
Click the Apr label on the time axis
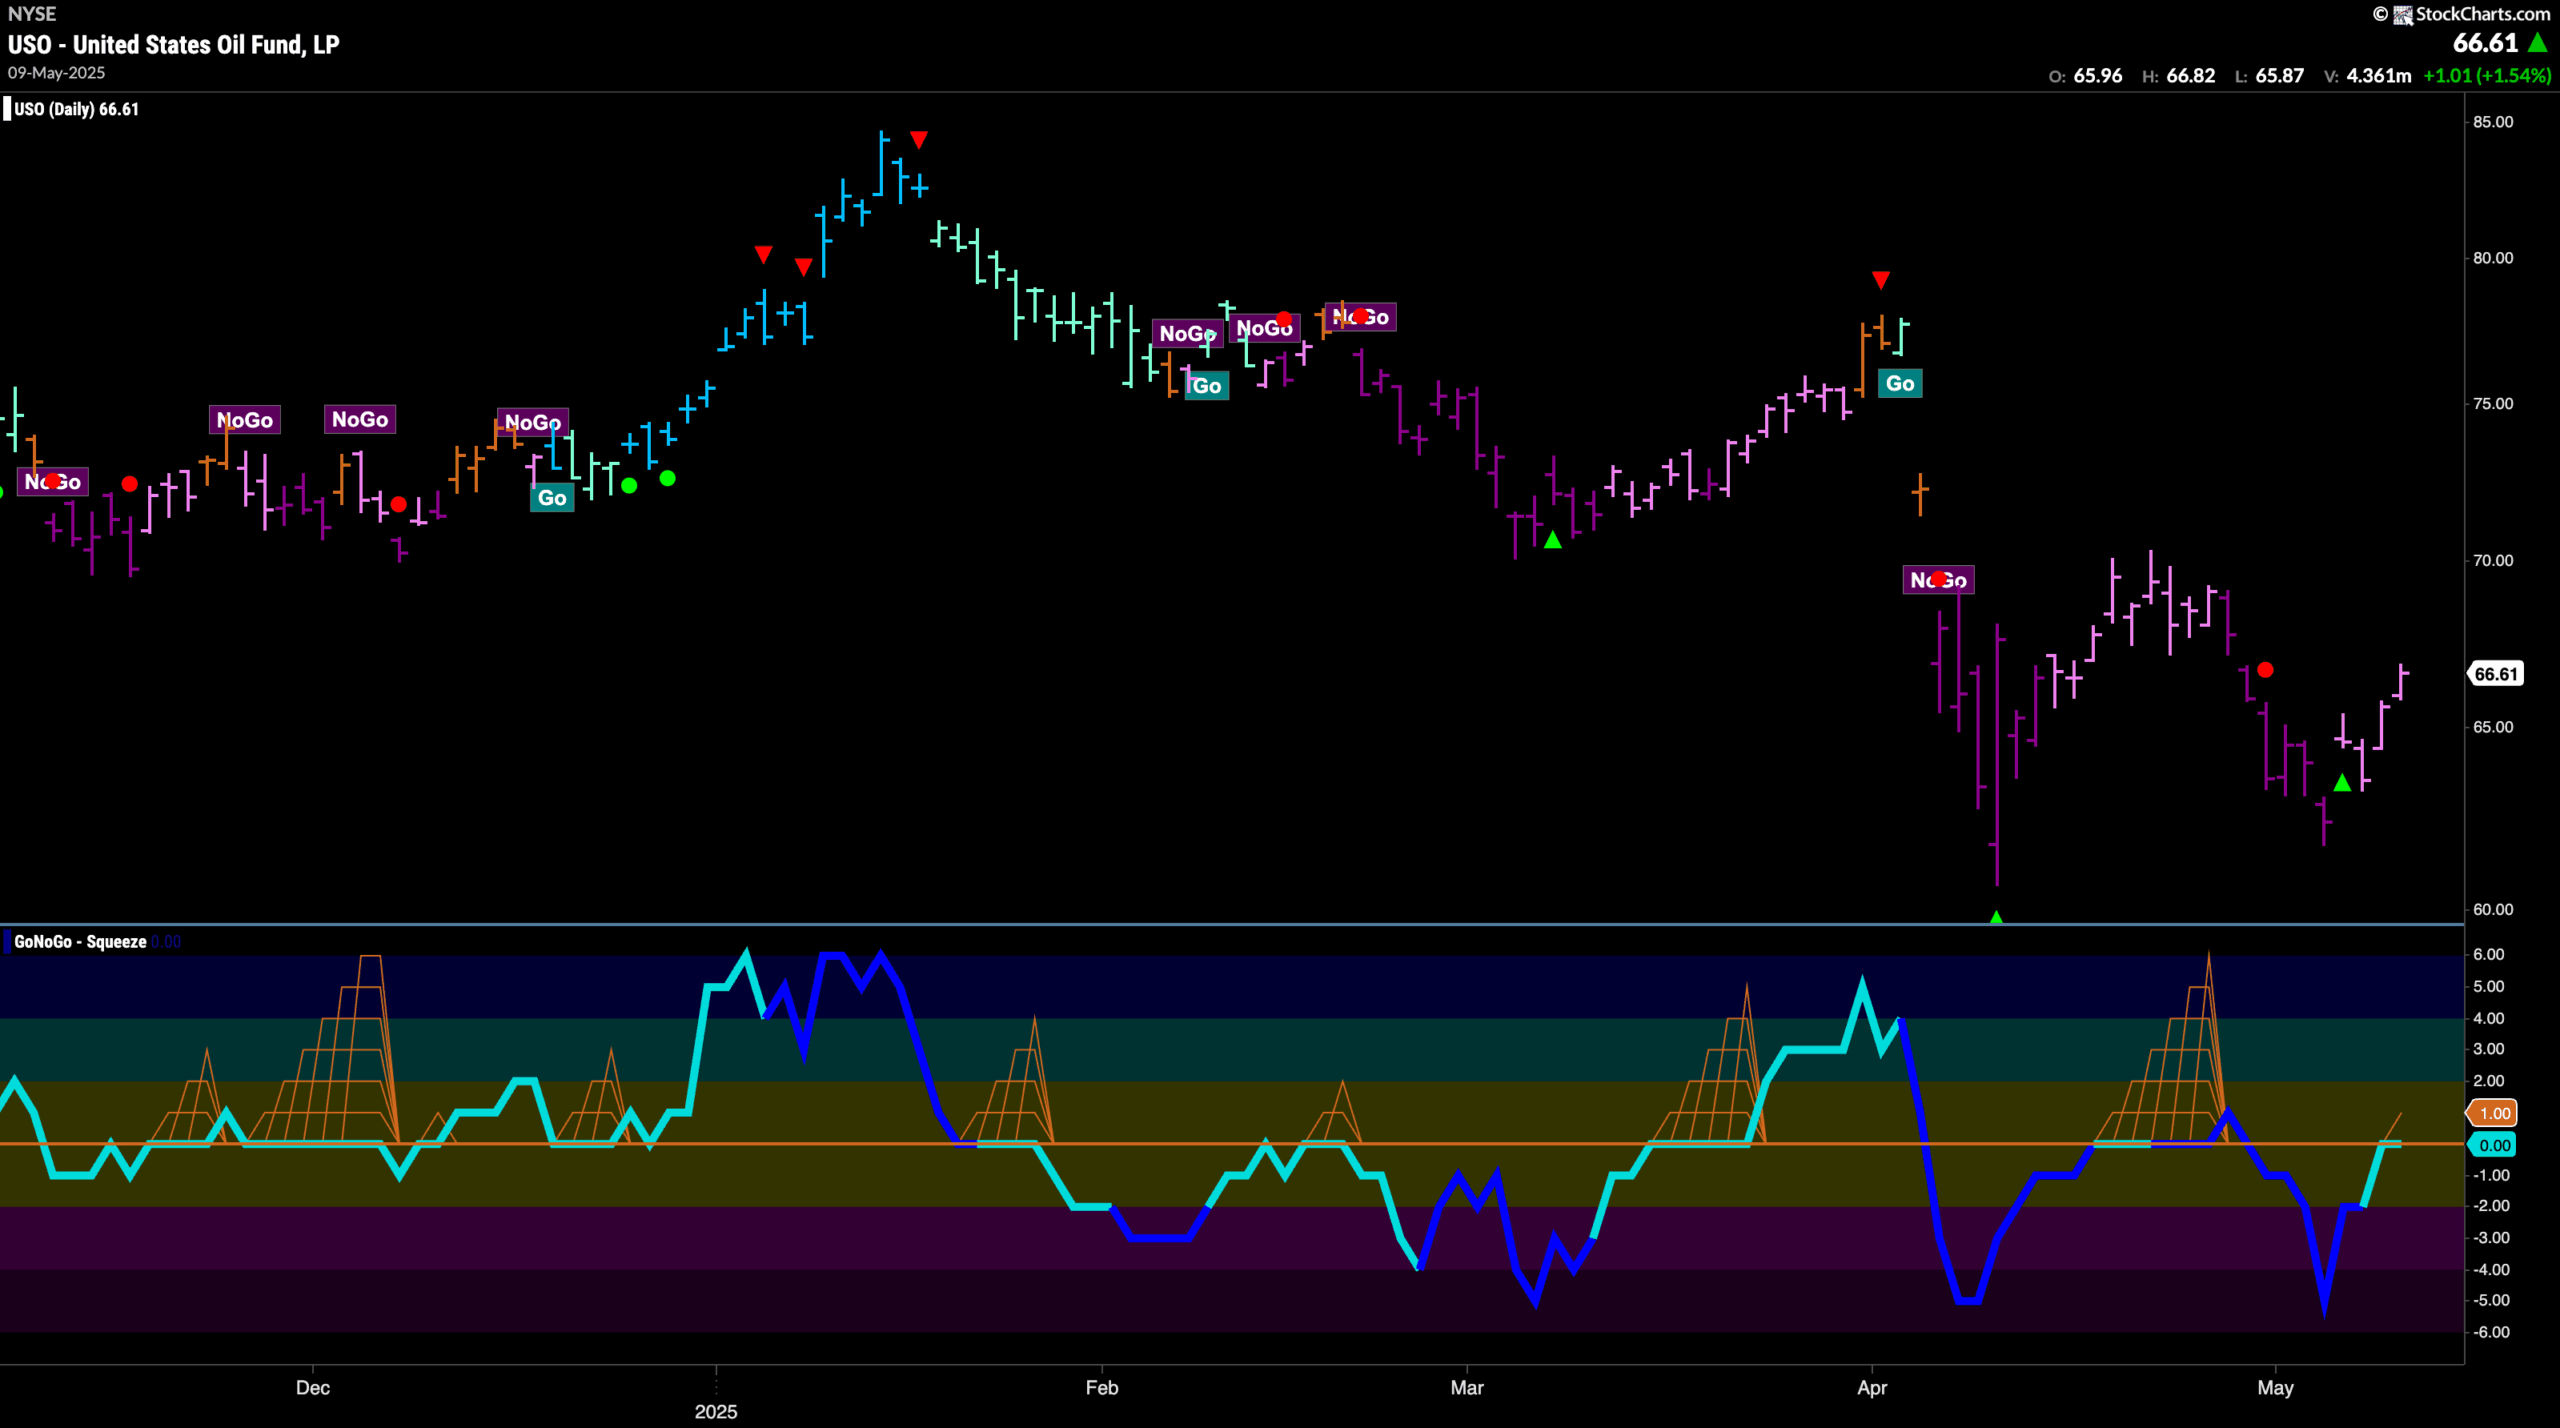click(x=1871, y=1387)
